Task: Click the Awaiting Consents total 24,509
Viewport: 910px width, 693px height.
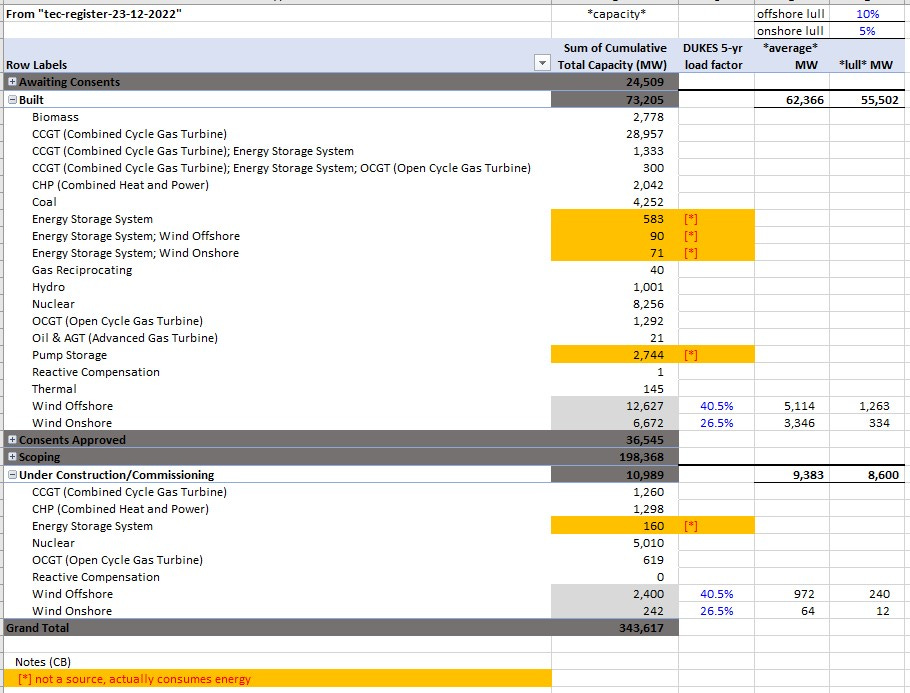Action: [615, 82]
